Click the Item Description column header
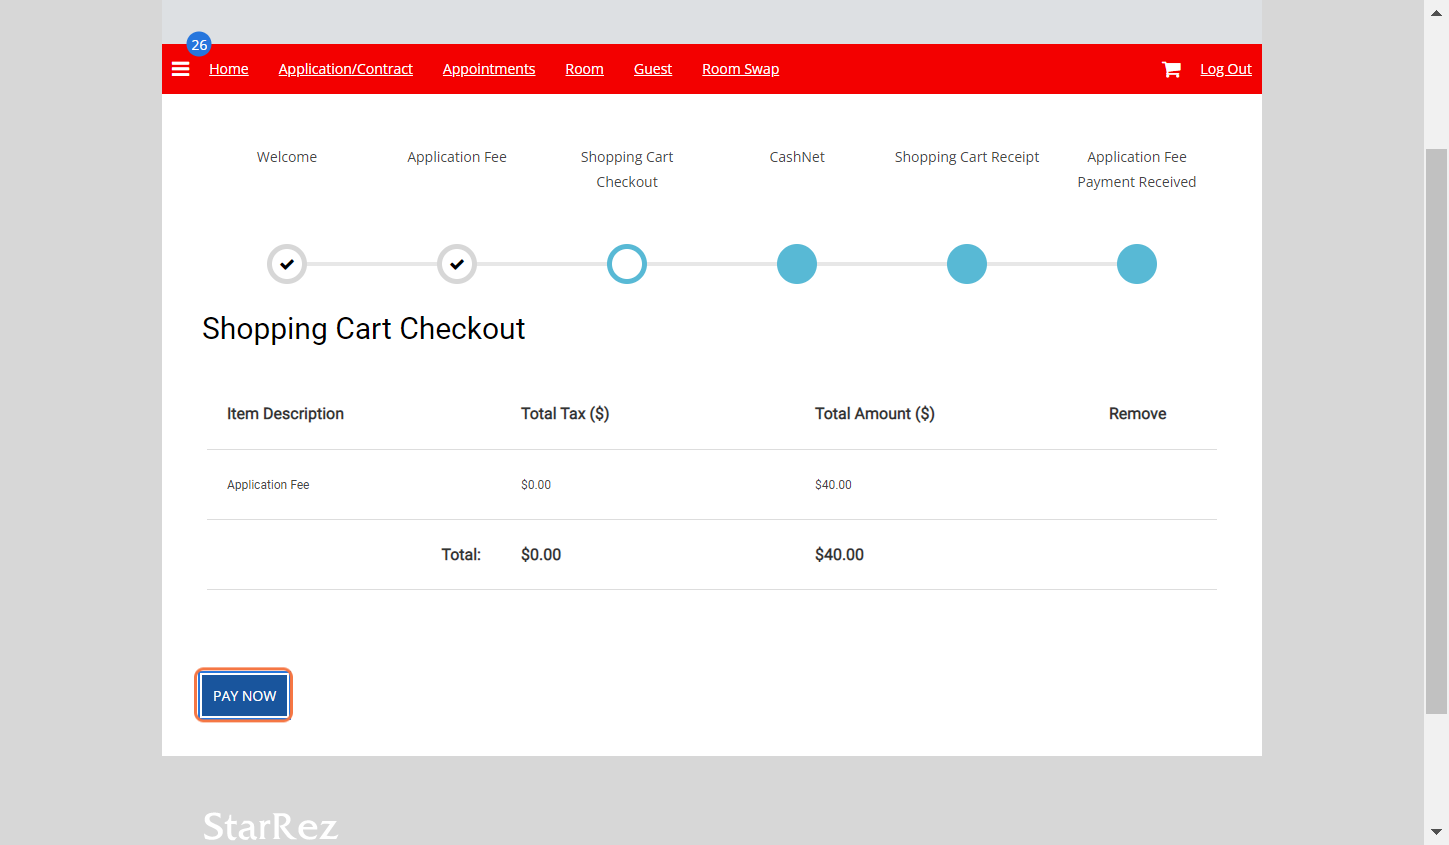The width and height of the screenshot is (1449, 845). click(x=285, y=414)
